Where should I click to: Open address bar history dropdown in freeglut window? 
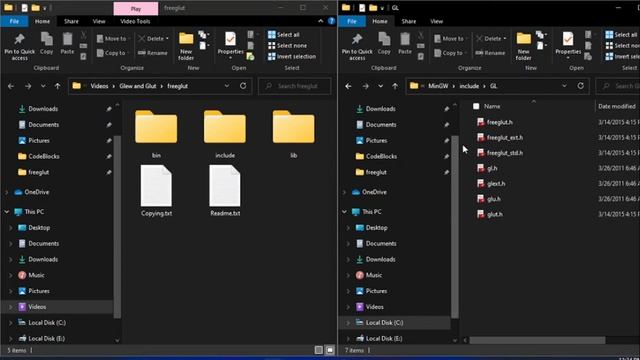point(227,86)
